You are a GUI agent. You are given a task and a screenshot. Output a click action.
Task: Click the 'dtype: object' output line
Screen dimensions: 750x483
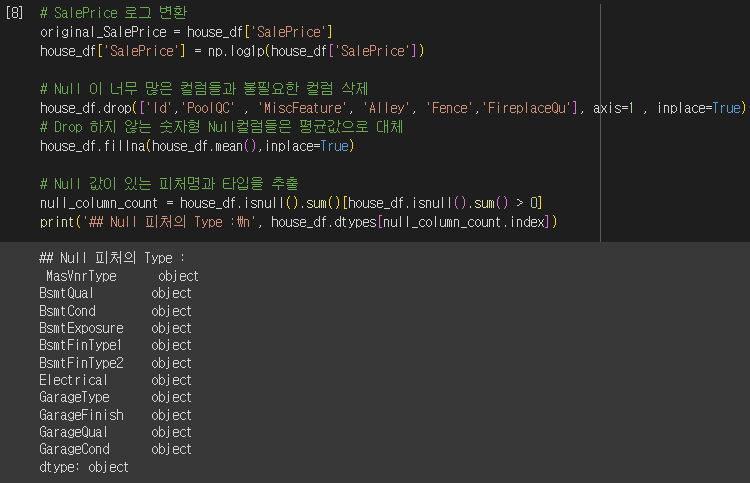point(84,467)
